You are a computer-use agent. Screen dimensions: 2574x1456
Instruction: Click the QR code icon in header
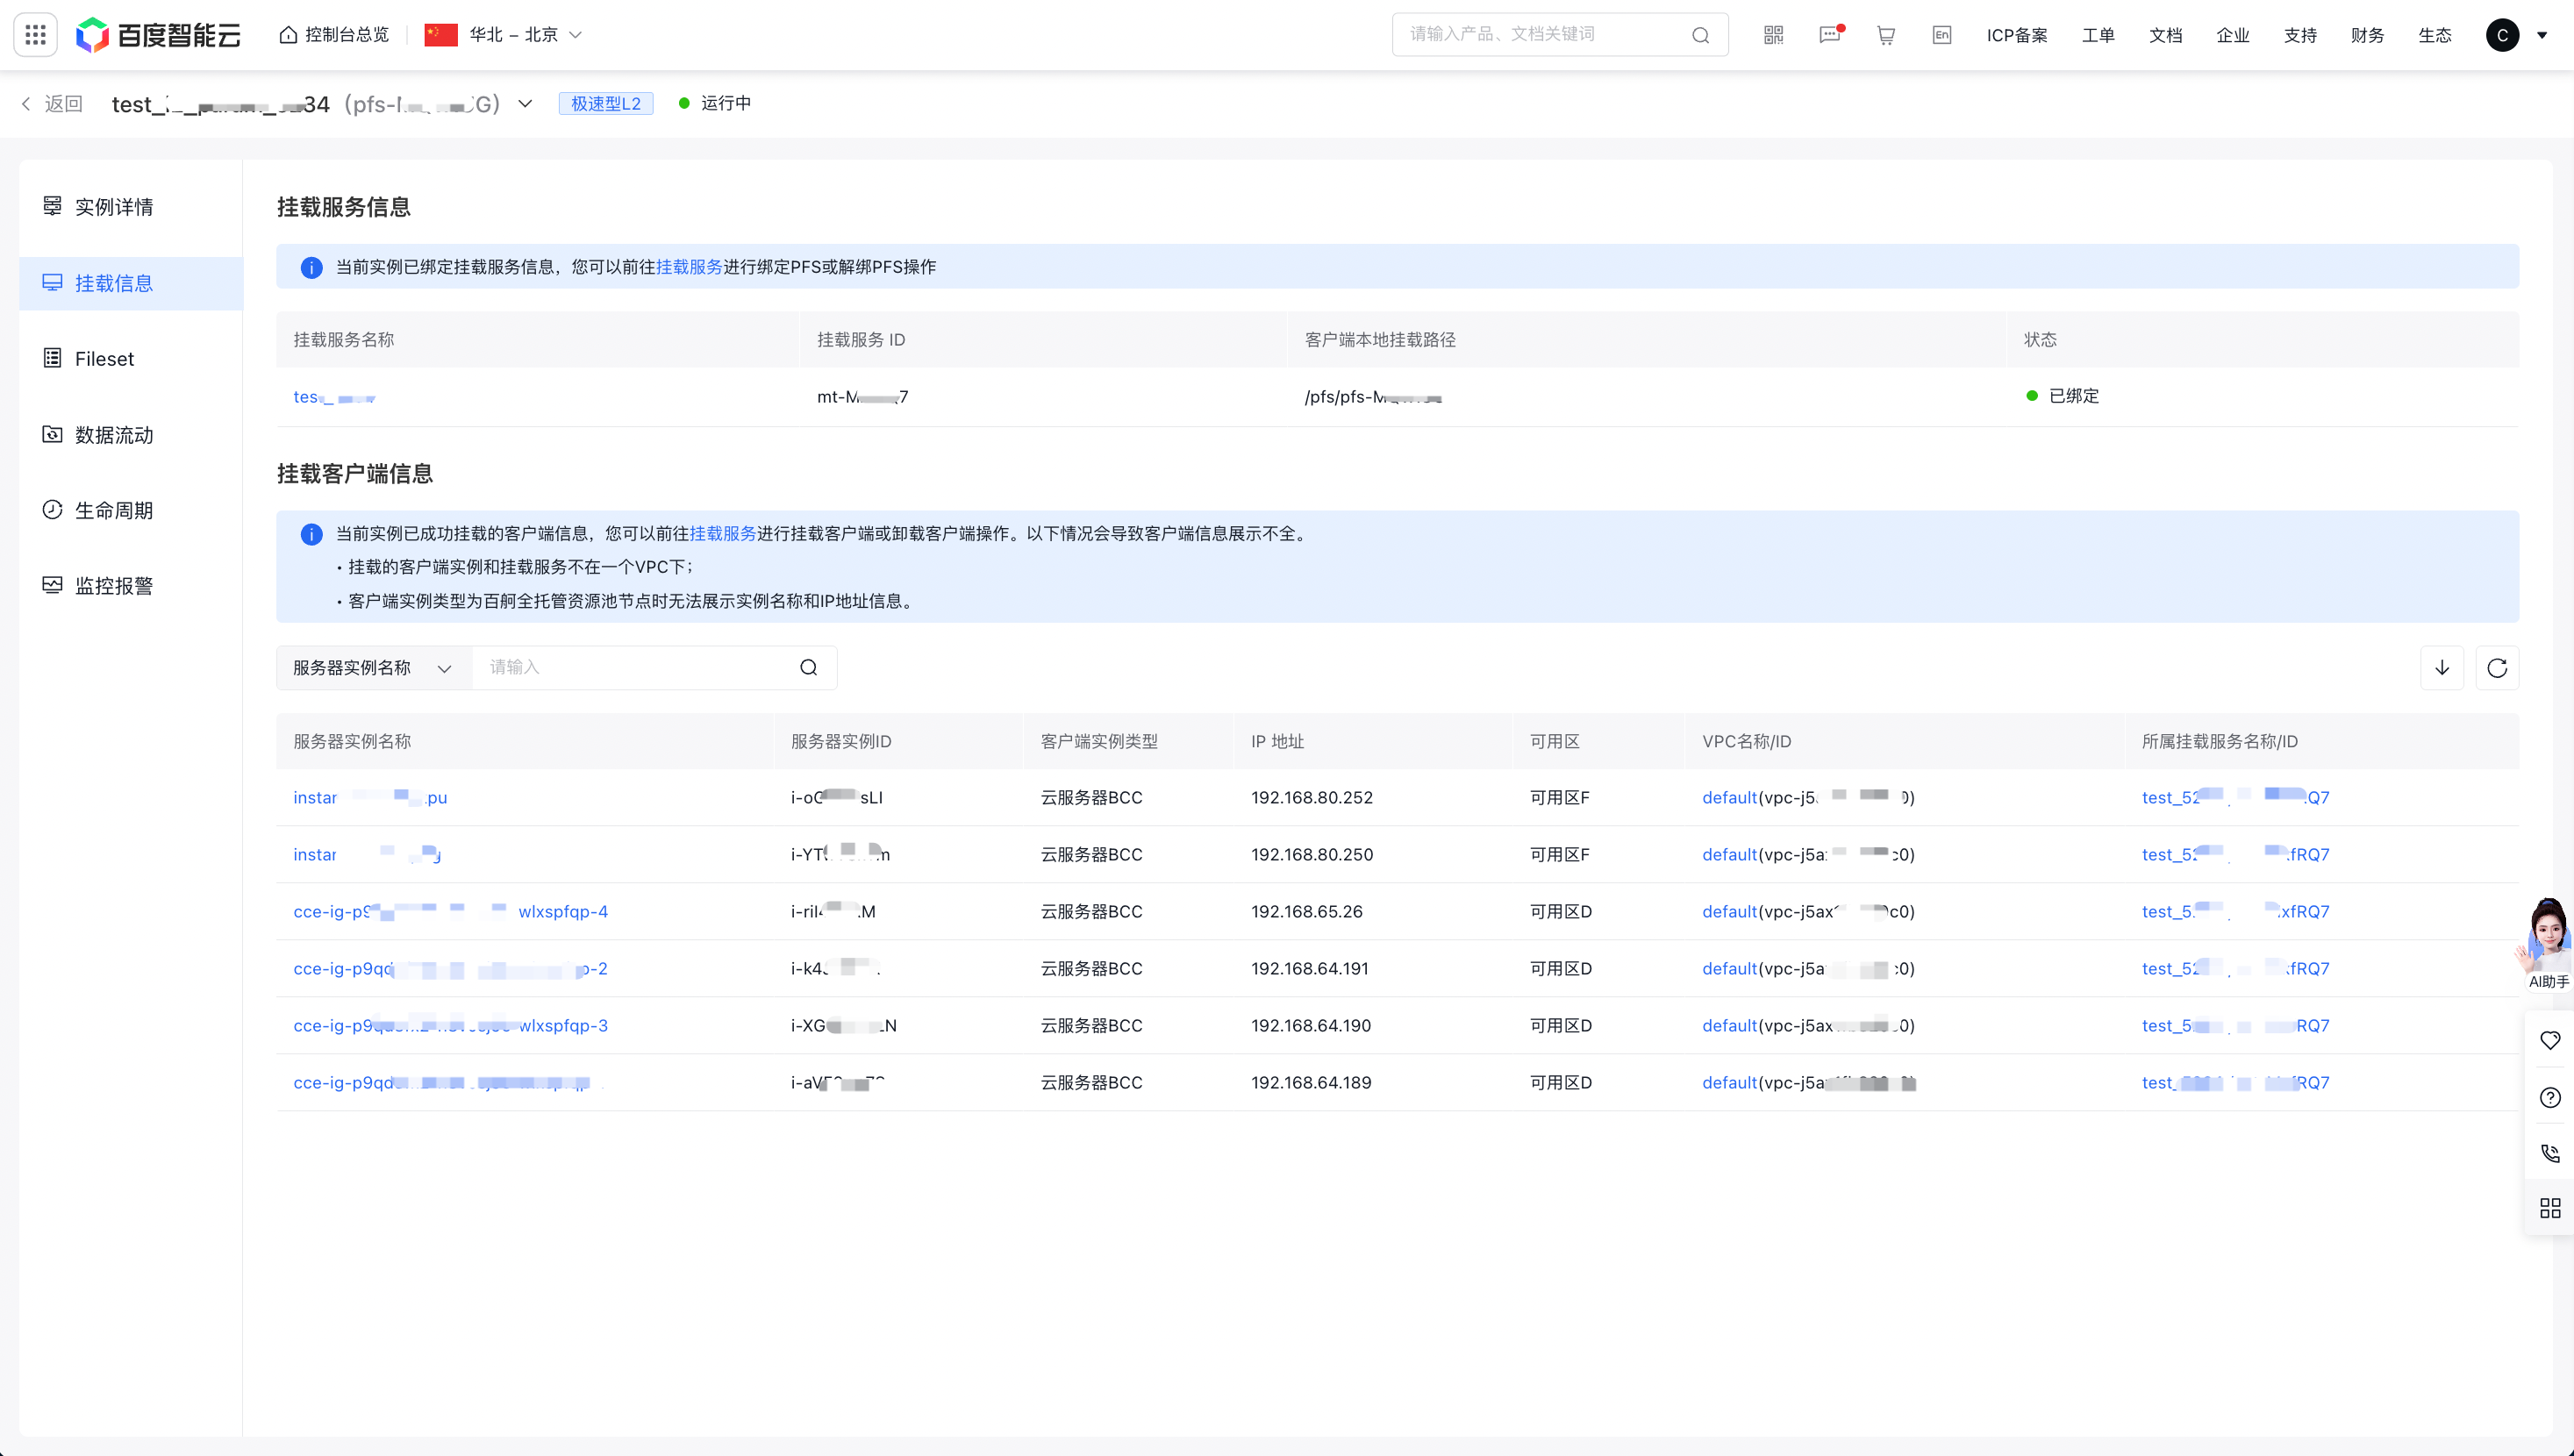(x=1773, y=35)
